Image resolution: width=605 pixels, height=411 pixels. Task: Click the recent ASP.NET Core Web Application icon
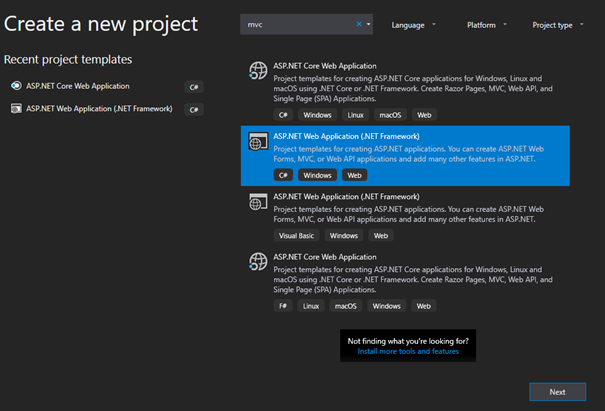tap(16, 86)
